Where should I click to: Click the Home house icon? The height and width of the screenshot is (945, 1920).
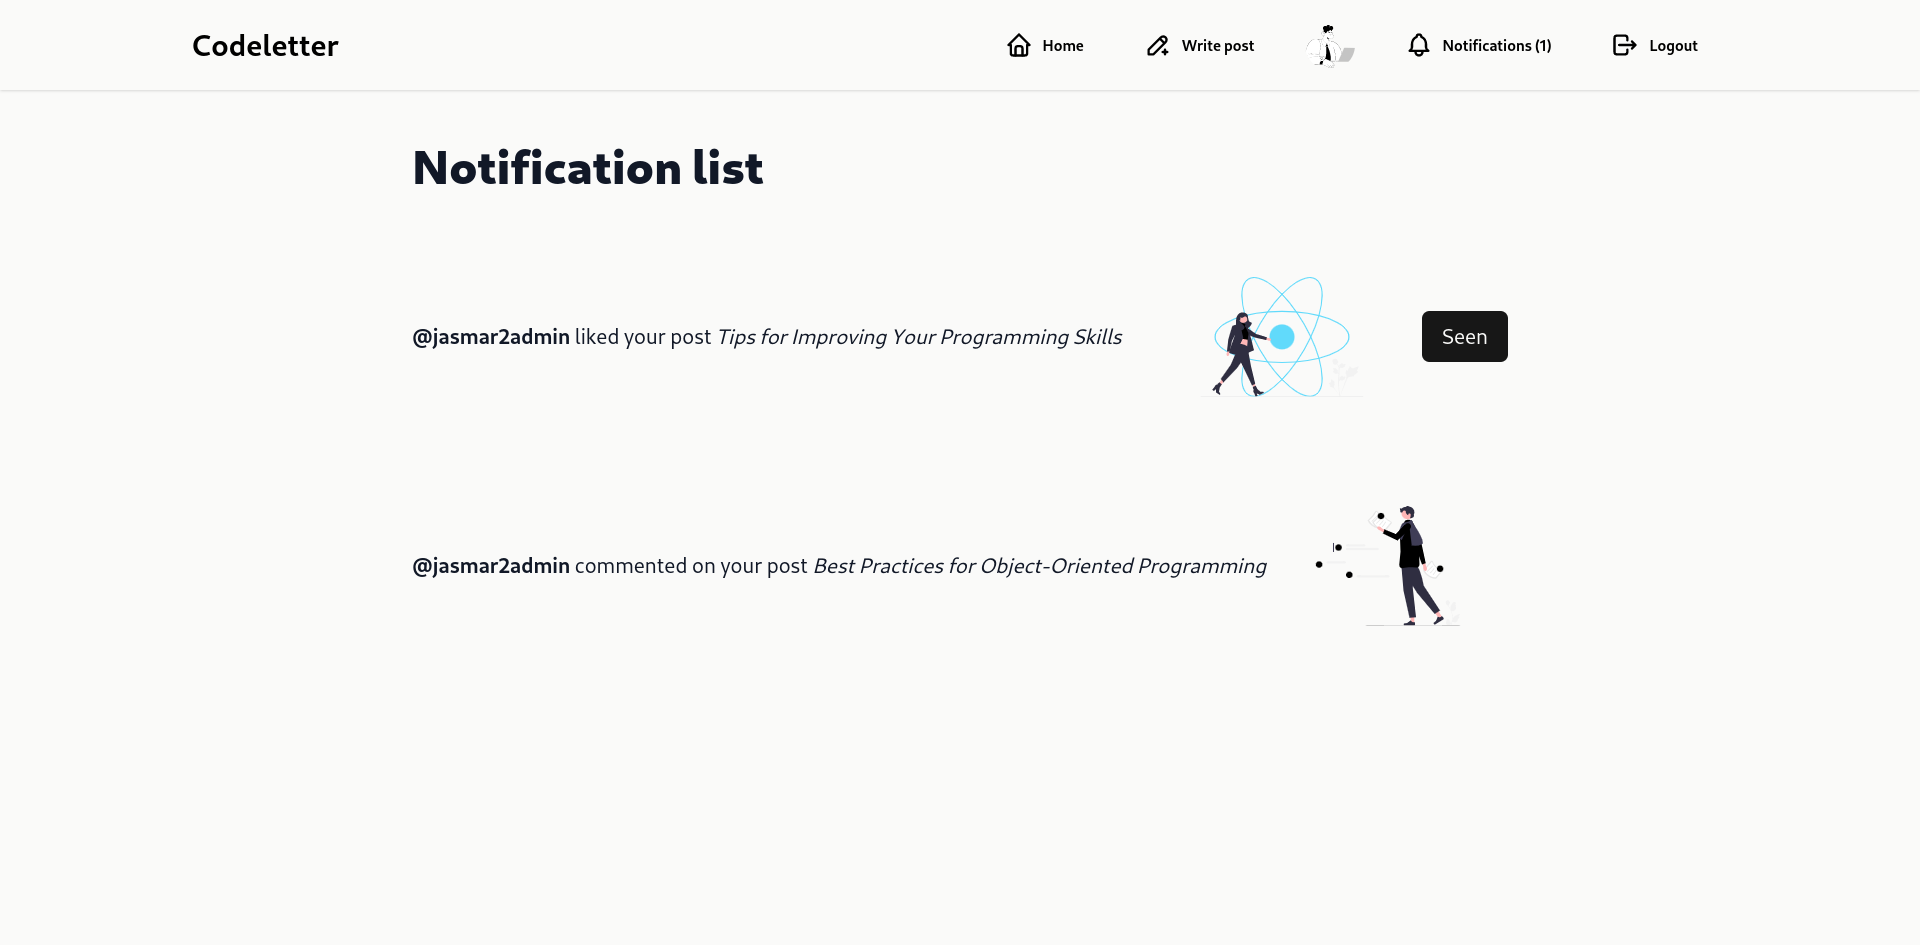click(1019, 45)
